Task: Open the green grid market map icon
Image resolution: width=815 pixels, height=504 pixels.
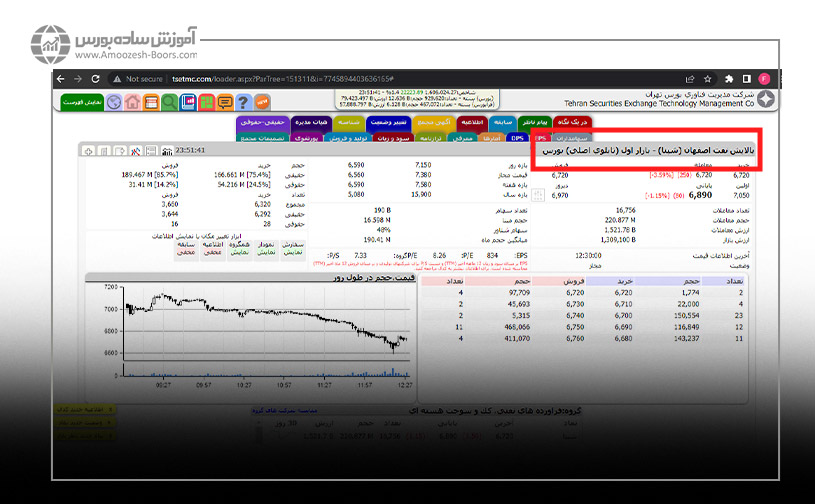Action: [x=207, y=102]
